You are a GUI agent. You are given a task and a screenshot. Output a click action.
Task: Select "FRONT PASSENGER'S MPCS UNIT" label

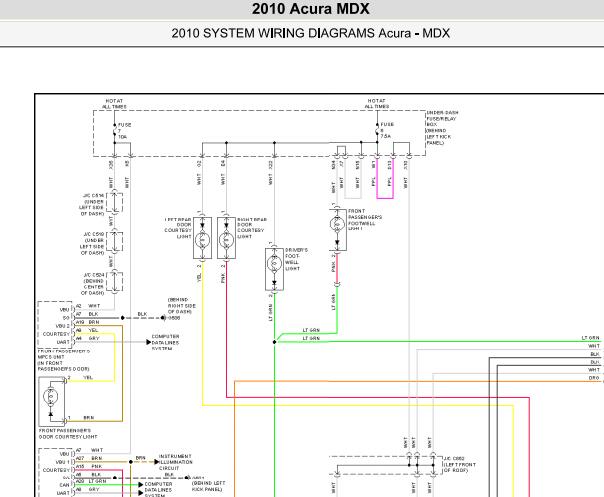[x=64, y=360]
